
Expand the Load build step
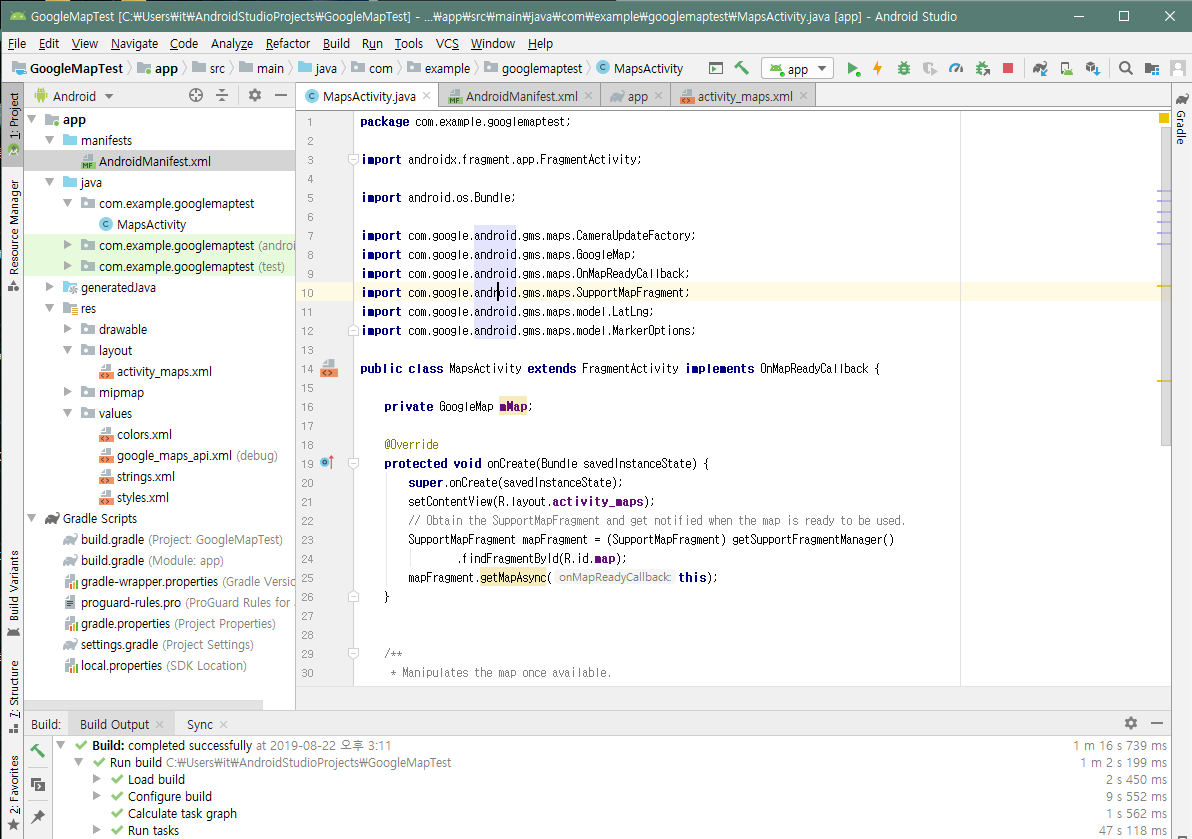pyautogui.click(x=97, y=779)
